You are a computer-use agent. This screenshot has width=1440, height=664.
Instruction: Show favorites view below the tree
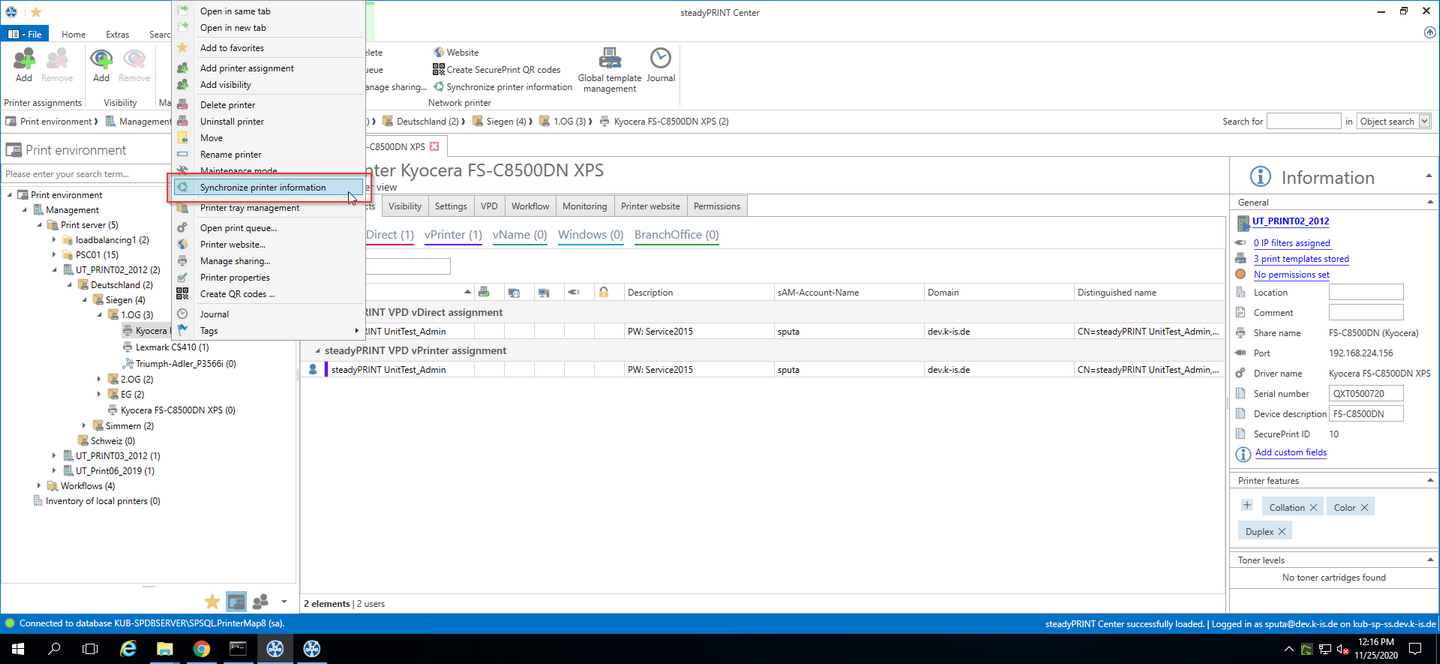pos(212,601)
